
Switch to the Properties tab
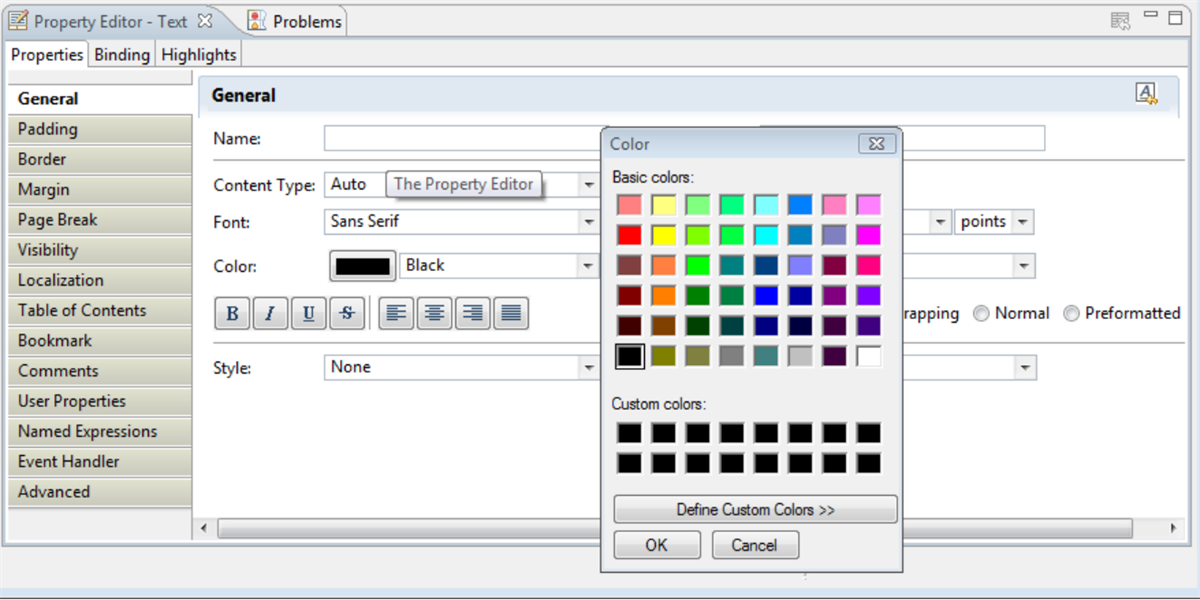[x=47, y=55]
